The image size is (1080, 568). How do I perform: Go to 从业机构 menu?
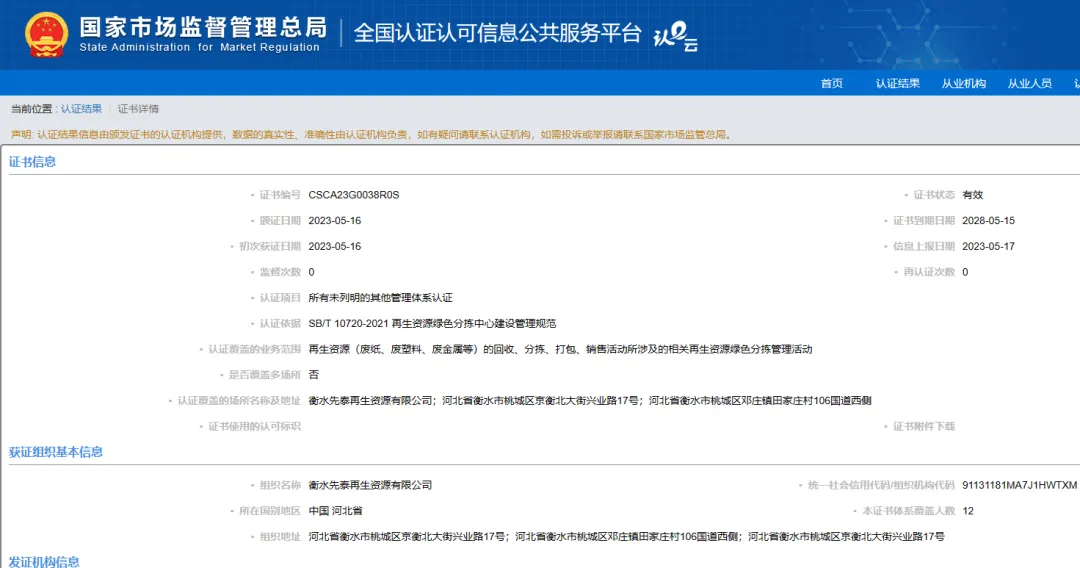[964, 83]
